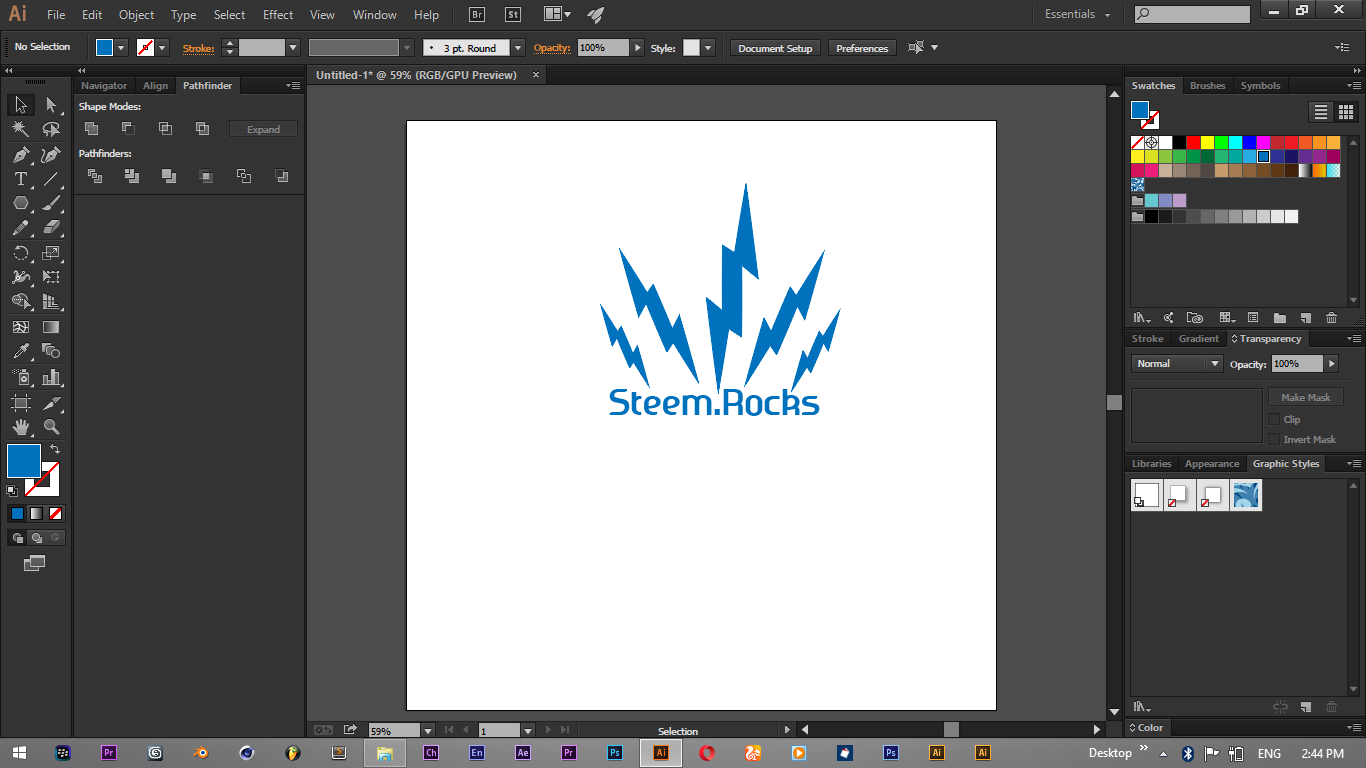Screen dimensions: 1366x768
Task: Open the Essentials workspace dropdown
Action: click(x=1077, y=14)
